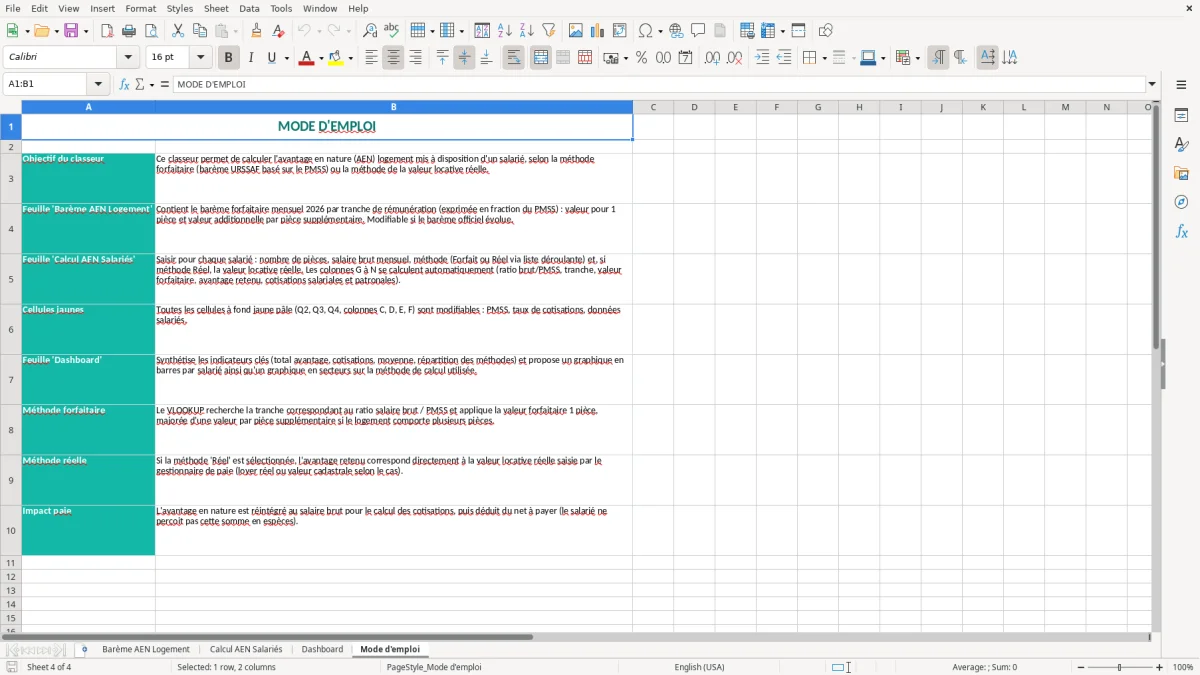Image resolution: width=1200 pixels, height=675 pixels.
Task: Open Font Color dropdown arrow
Action: pos(320,58)
